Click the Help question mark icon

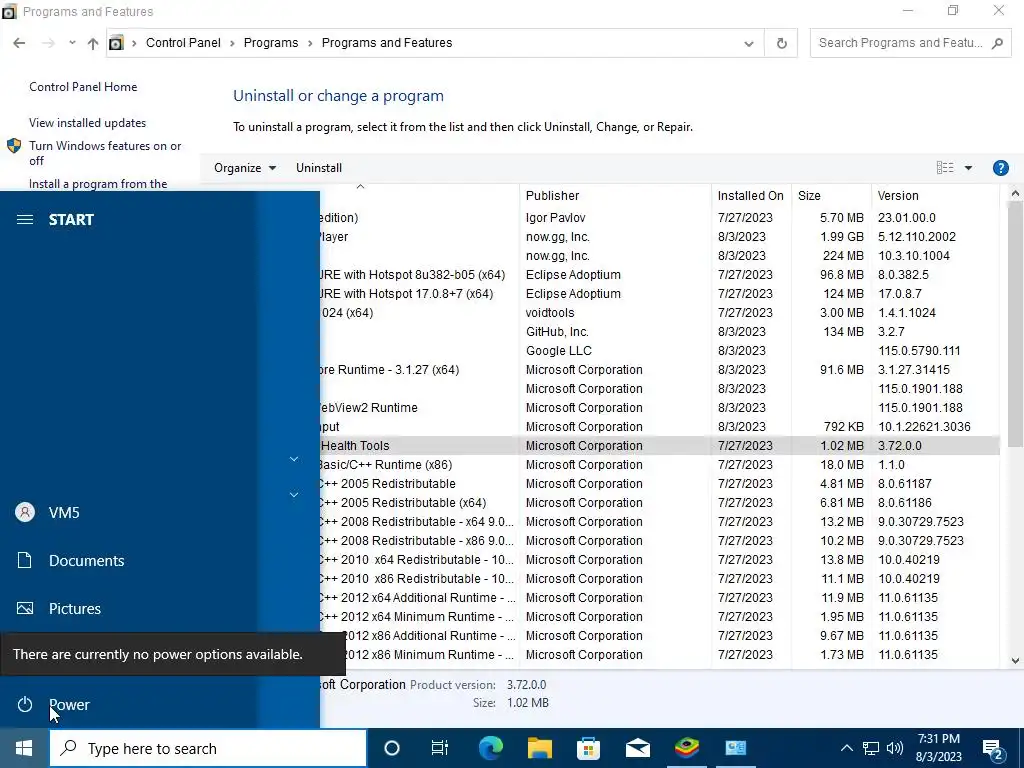pyautogui.click(x=1000, y=168)
